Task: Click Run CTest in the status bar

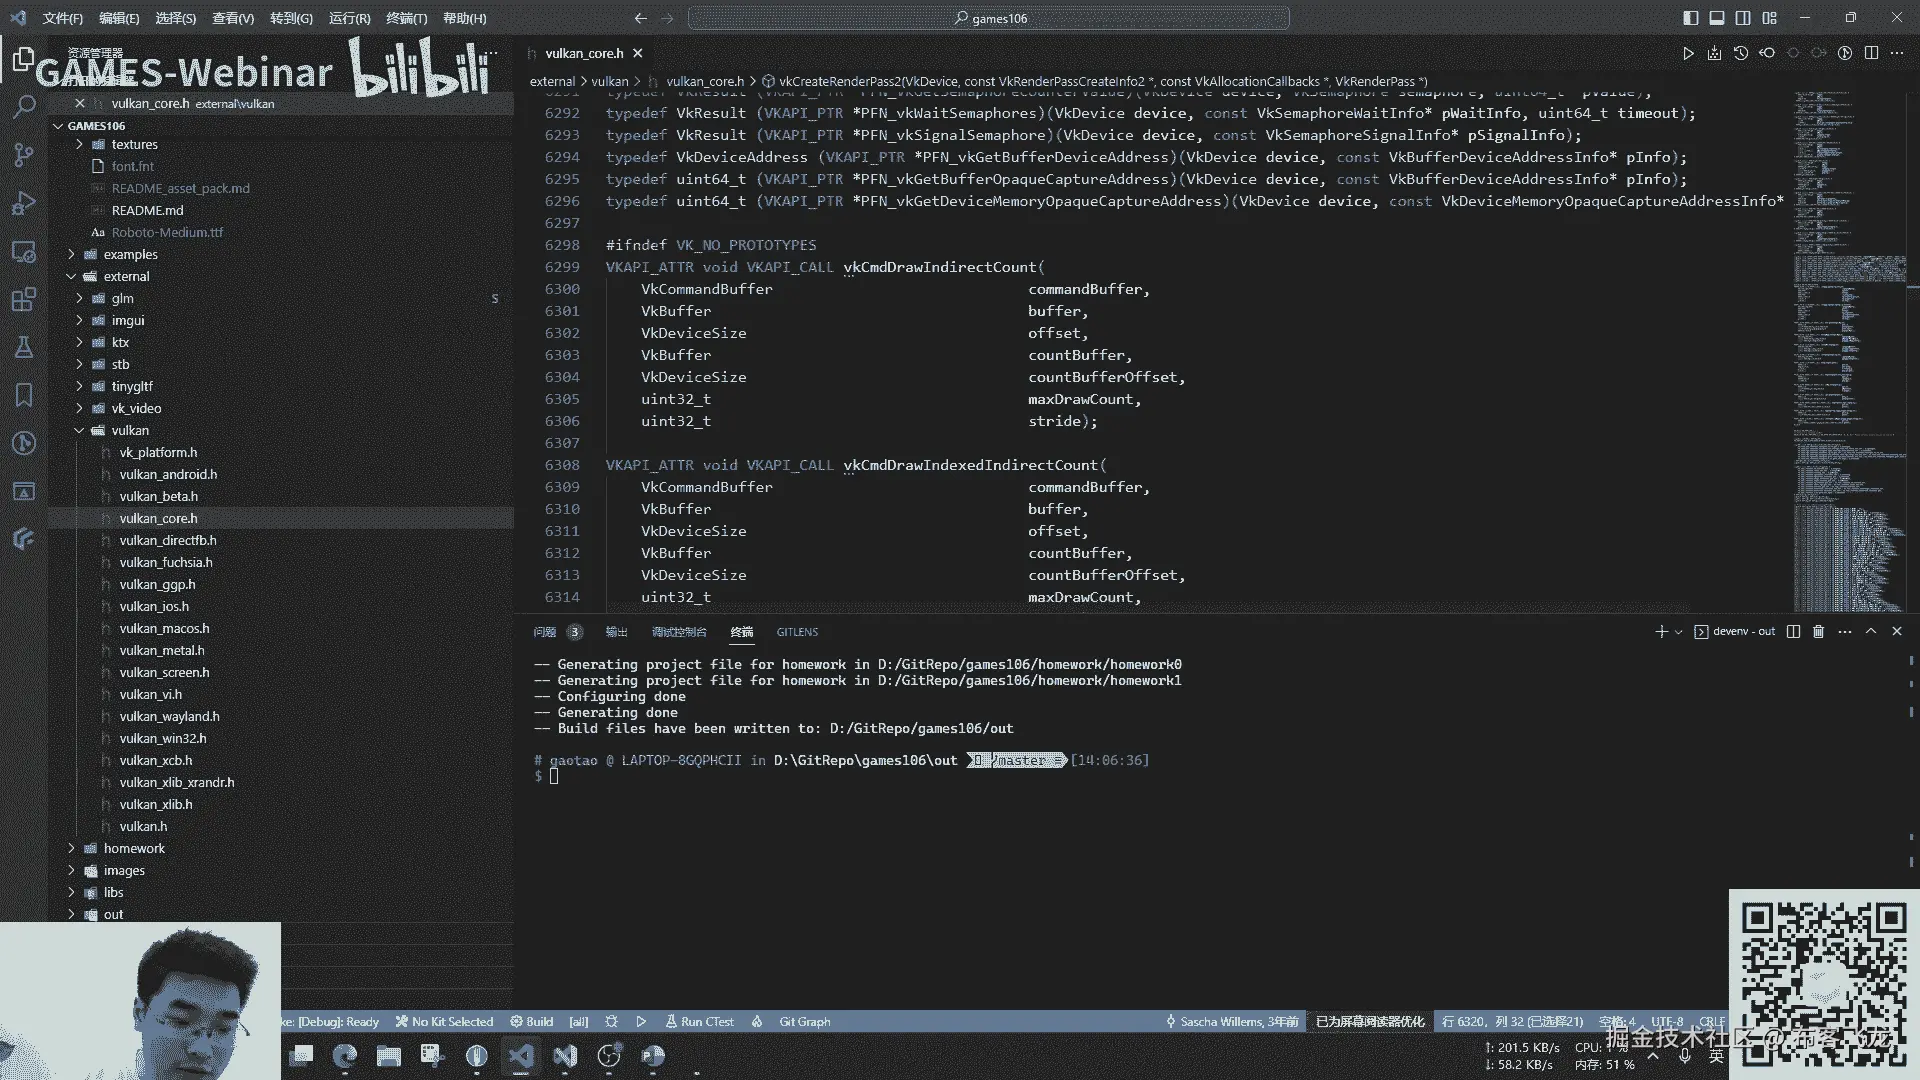Action: [699, 1021]
